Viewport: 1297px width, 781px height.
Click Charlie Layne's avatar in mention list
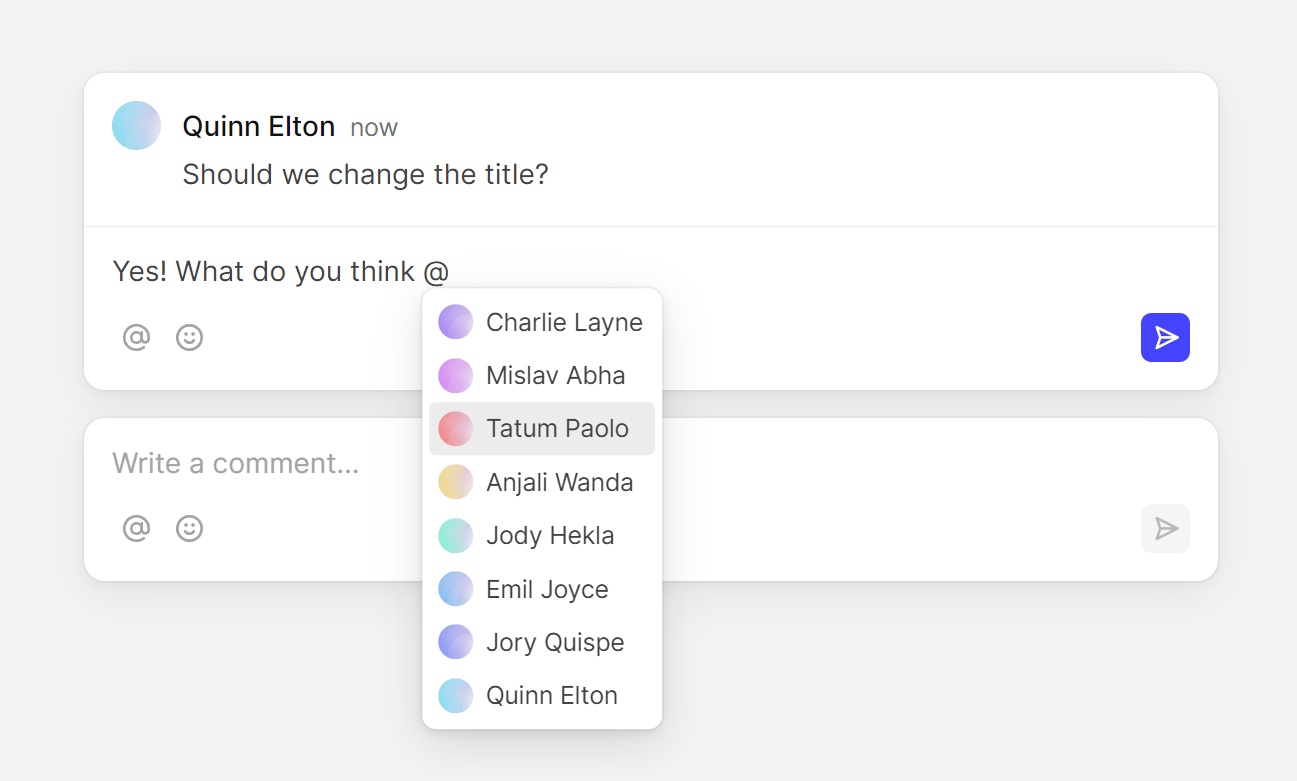455,322
